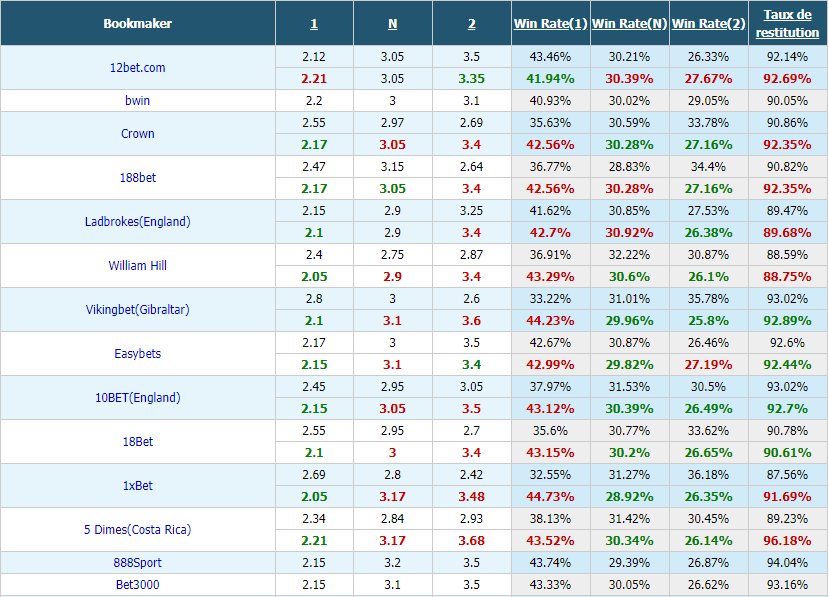The image size is (829, 597).
Task: Select Ladbrokes restitution 89.68%
Action: pyautogui.click(x=787, y=233)
